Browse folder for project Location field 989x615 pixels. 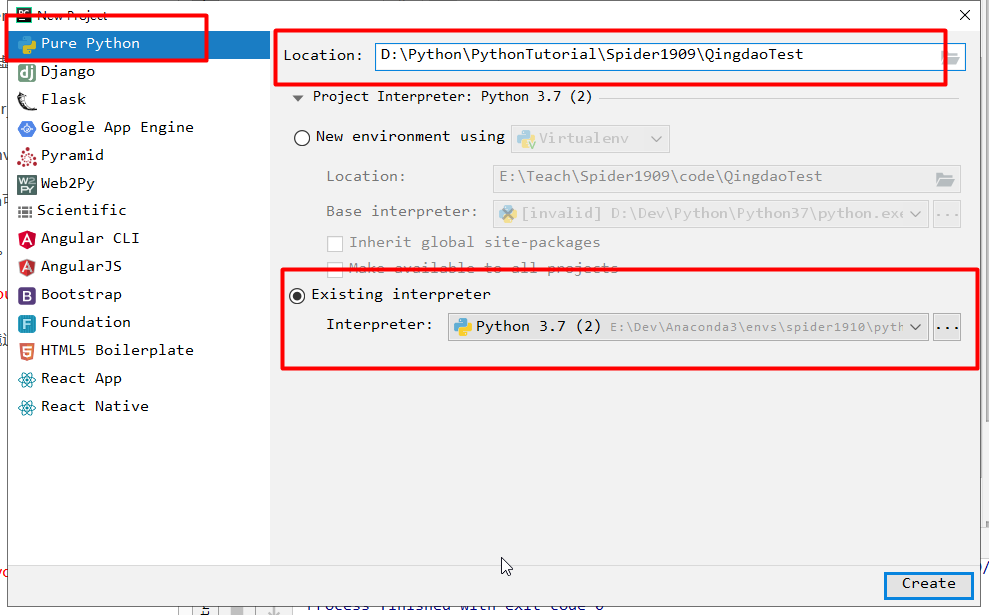pyautogui.click(x=950, y=58)
